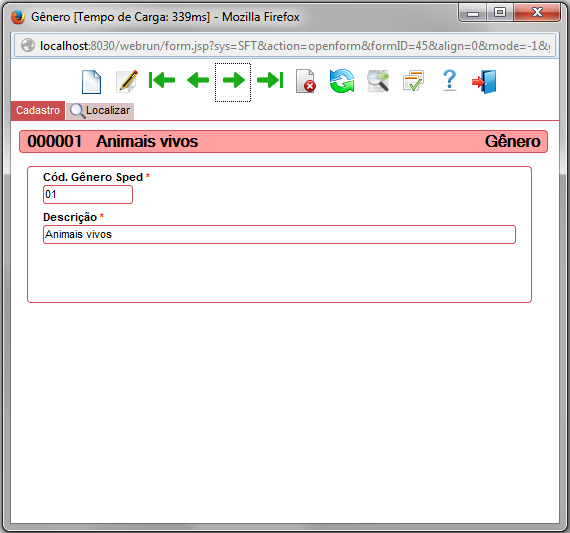Click the Descrição text field

279,235
